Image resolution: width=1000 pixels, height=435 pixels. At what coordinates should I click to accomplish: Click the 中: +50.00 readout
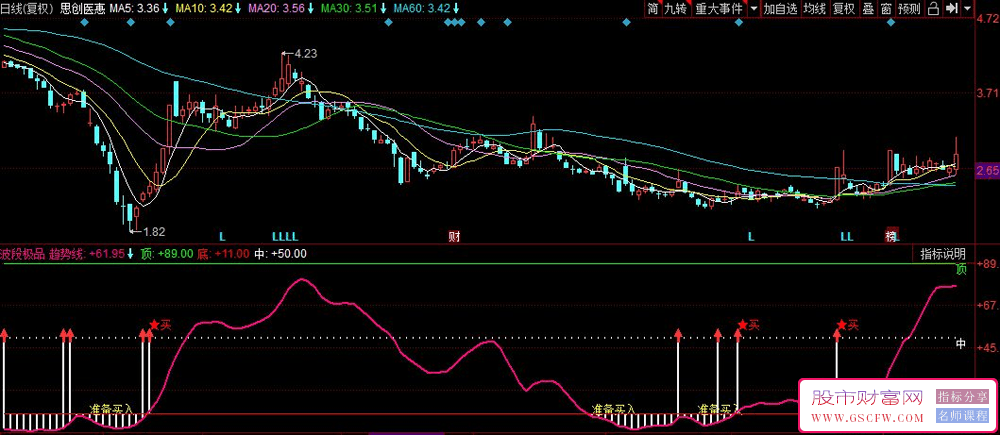[281, 253]
